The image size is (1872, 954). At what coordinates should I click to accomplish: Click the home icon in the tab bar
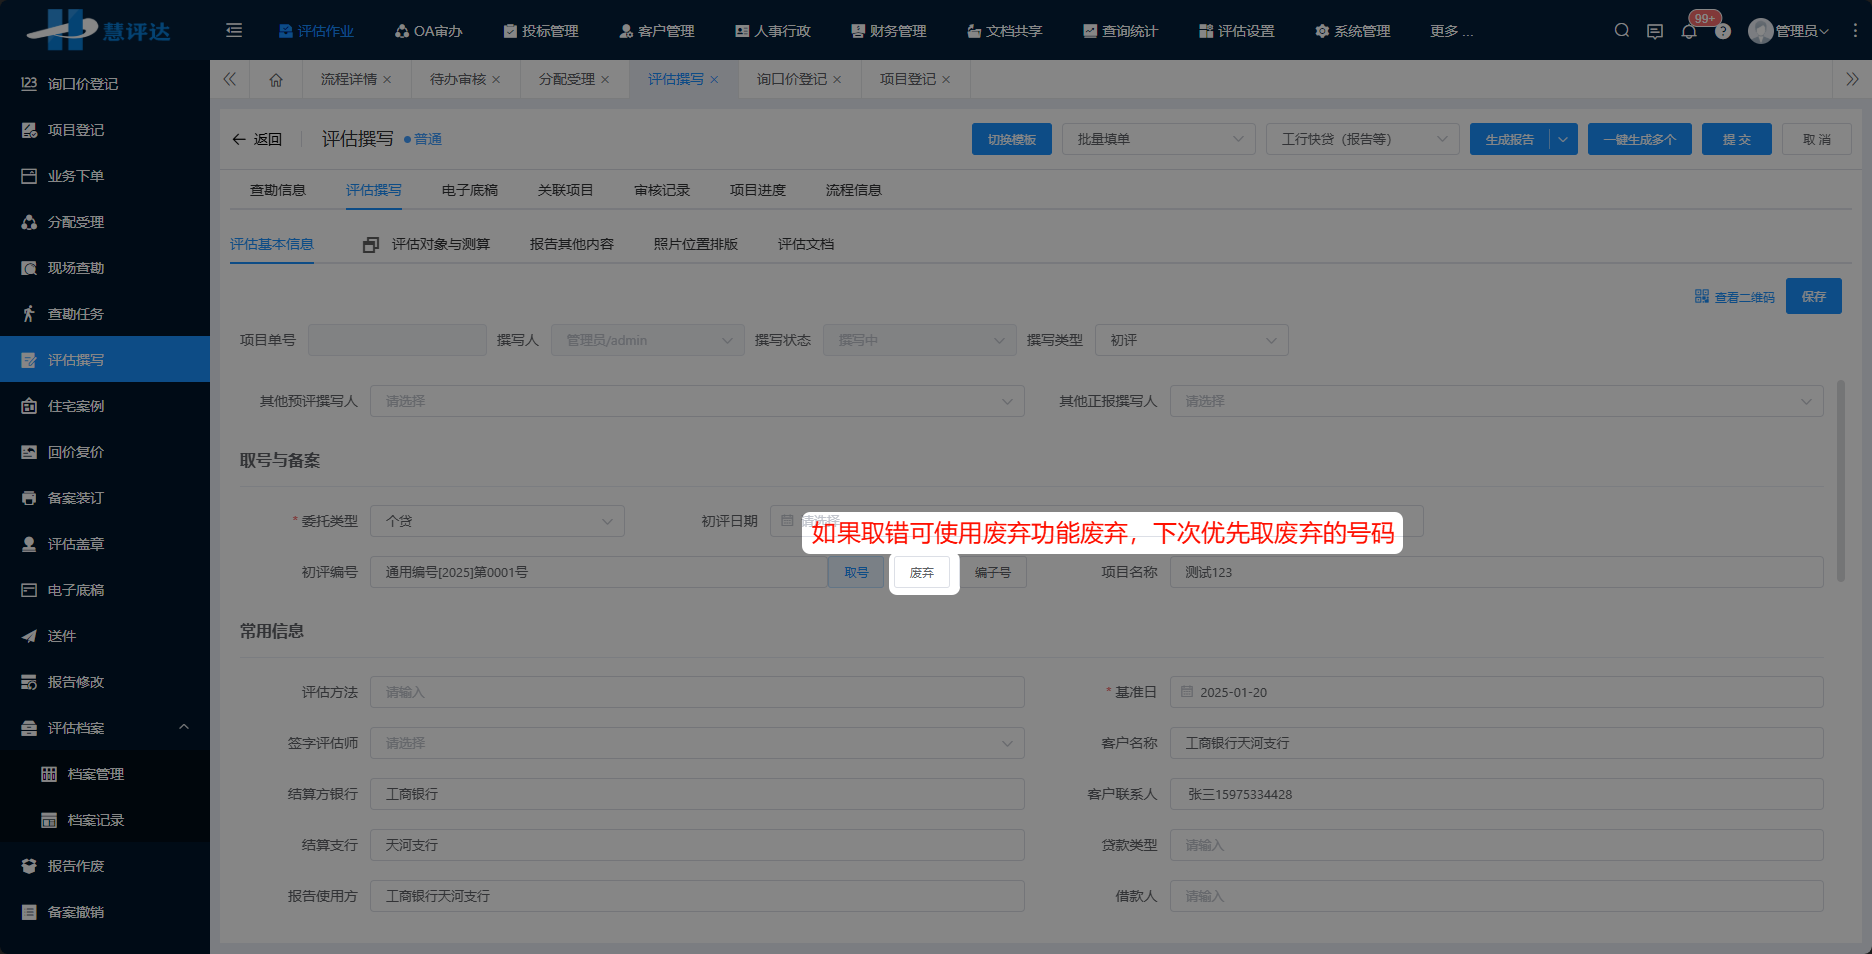(277, 79)
